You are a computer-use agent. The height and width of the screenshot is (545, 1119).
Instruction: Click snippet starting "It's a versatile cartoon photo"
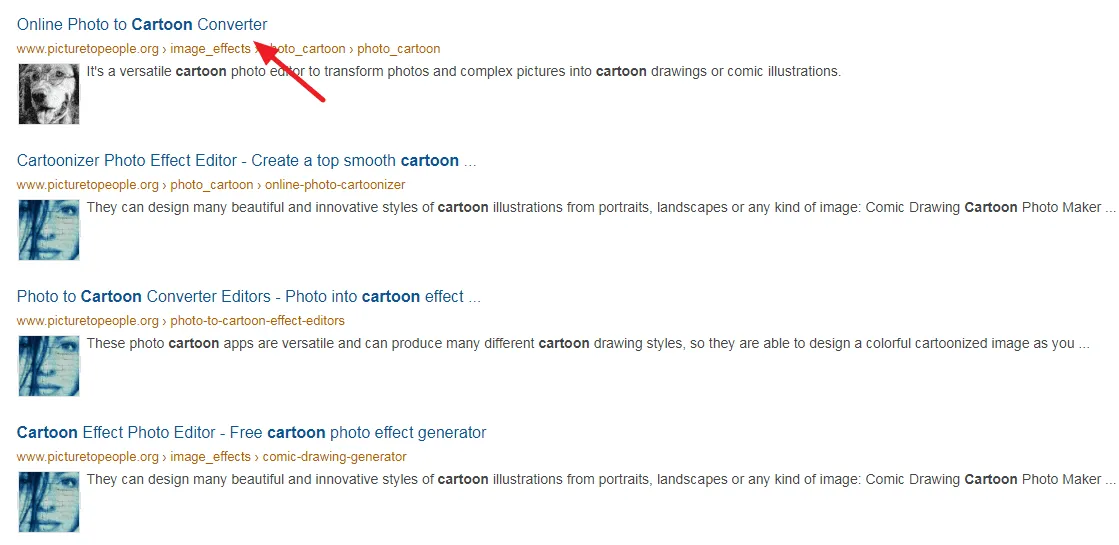click(464, 72)
